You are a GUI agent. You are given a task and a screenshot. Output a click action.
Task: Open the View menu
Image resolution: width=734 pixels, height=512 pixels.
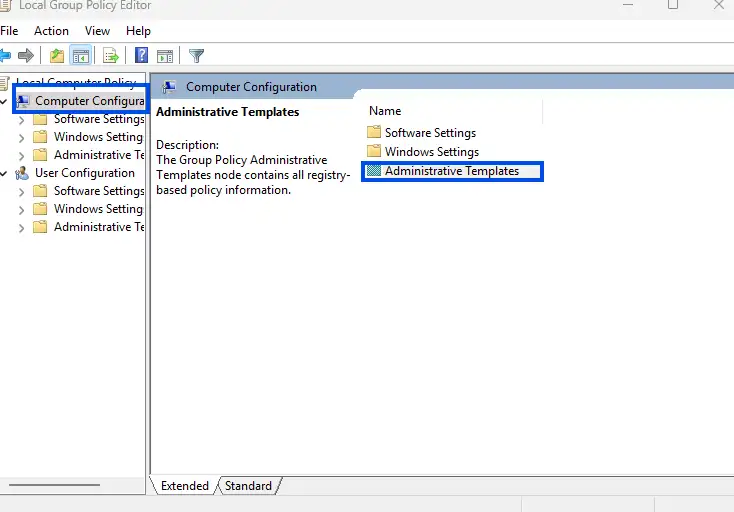click(97, 31)
